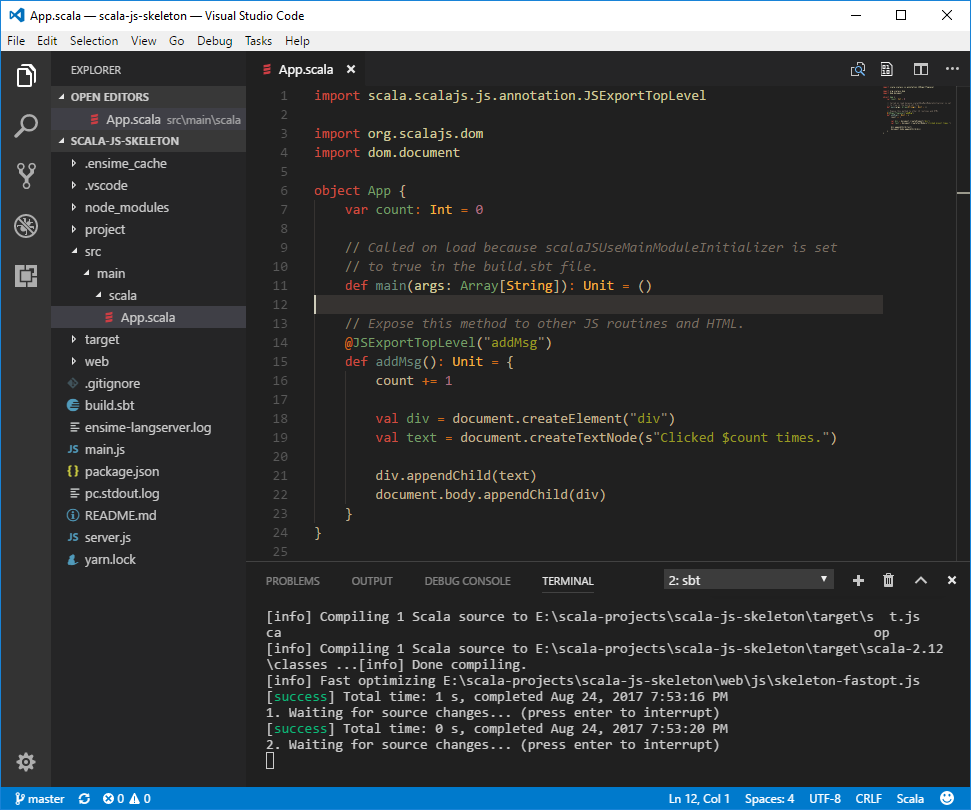Split the editor with the split icon
This screenshot has height=810, width=971.
point(921,69)
